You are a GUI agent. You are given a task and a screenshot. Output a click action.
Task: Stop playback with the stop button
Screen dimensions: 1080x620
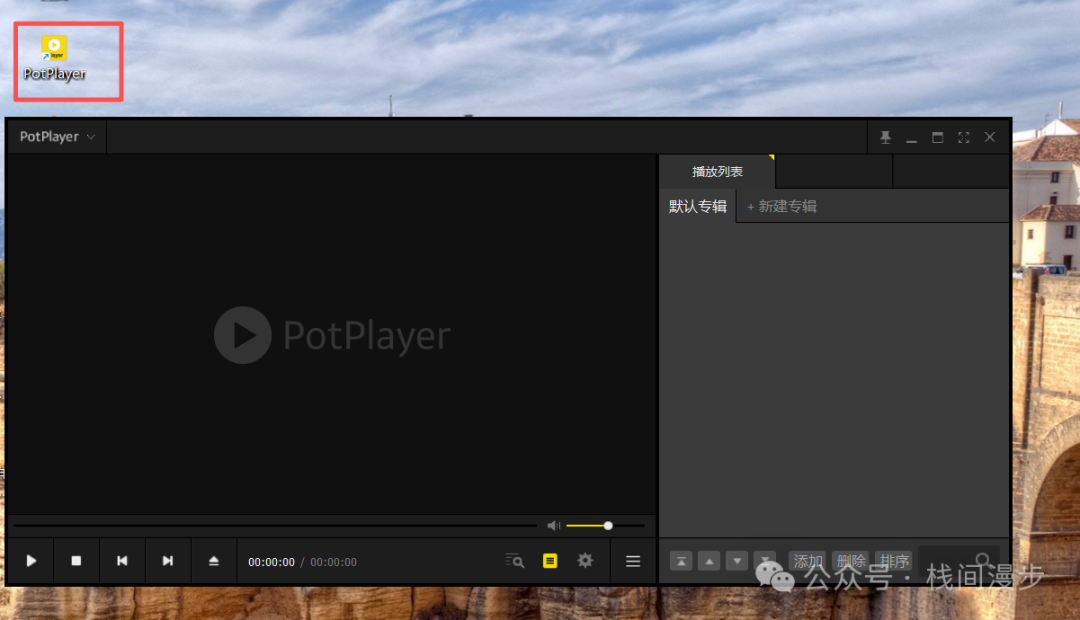pos(76,561)
